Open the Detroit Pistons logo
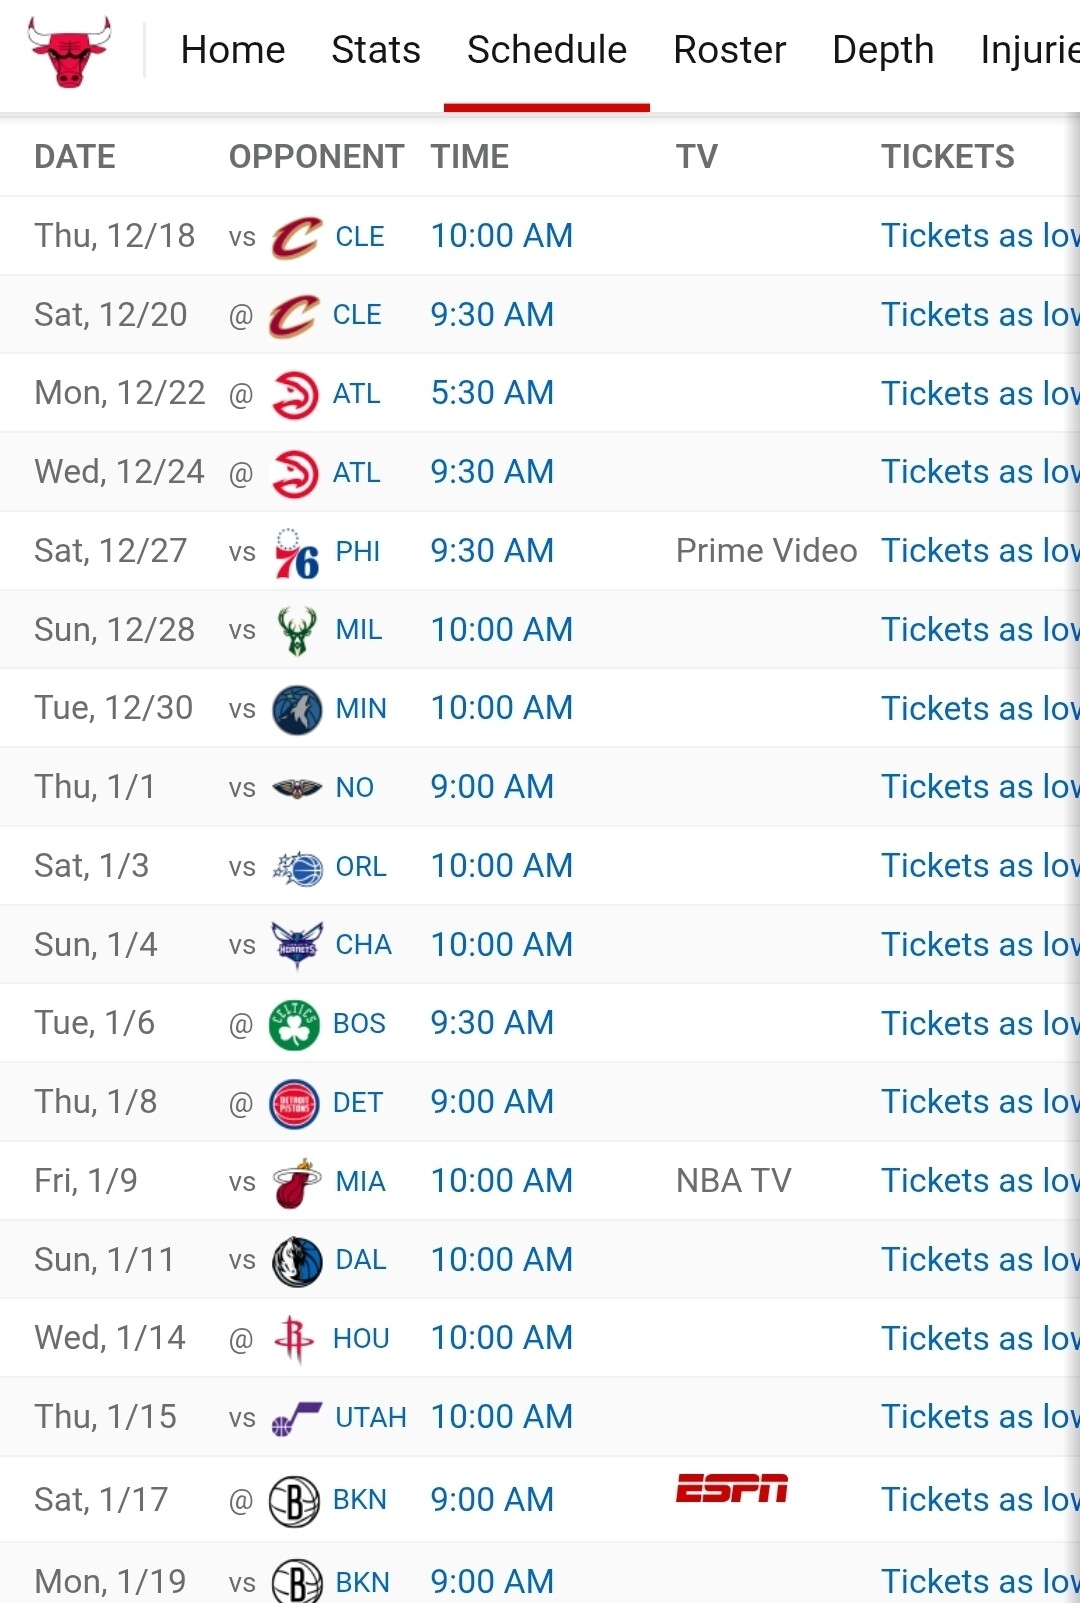 click(294, 1104)
